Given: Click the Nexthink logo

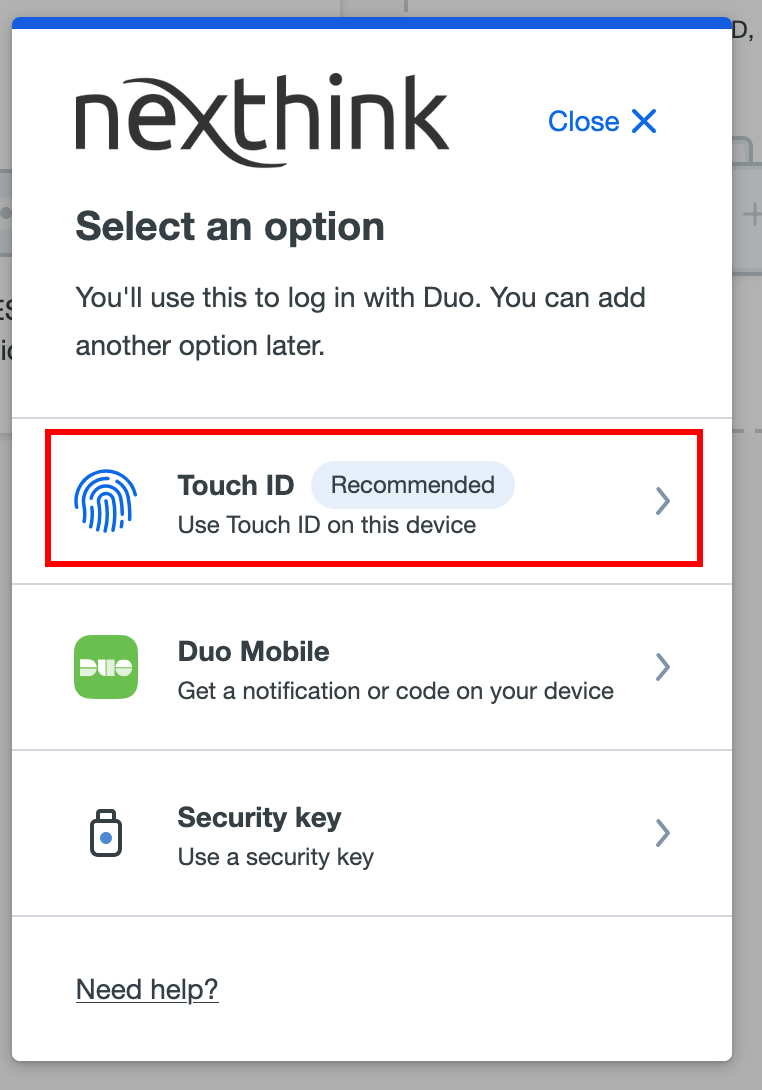Looking at the screenshot, I should coord(262,120).
